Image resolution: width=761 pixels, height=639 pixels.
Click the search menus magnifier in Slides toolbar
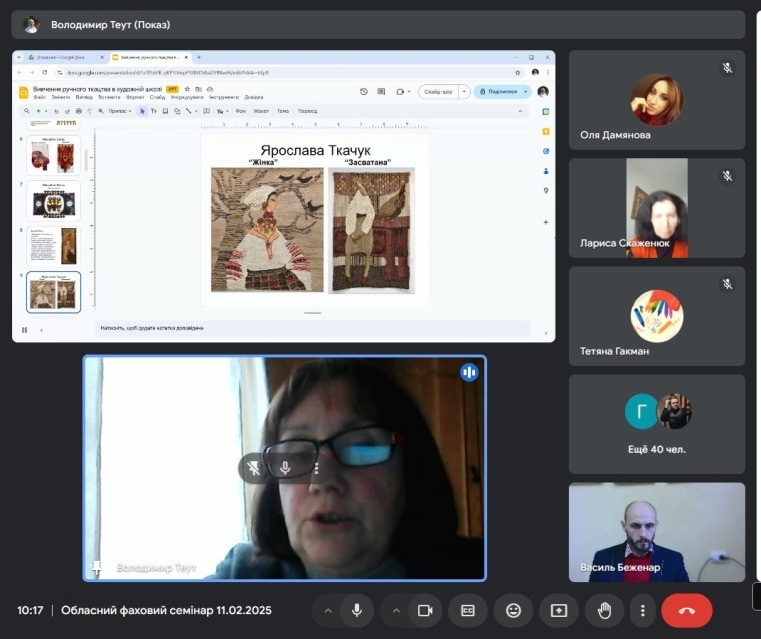26,111
